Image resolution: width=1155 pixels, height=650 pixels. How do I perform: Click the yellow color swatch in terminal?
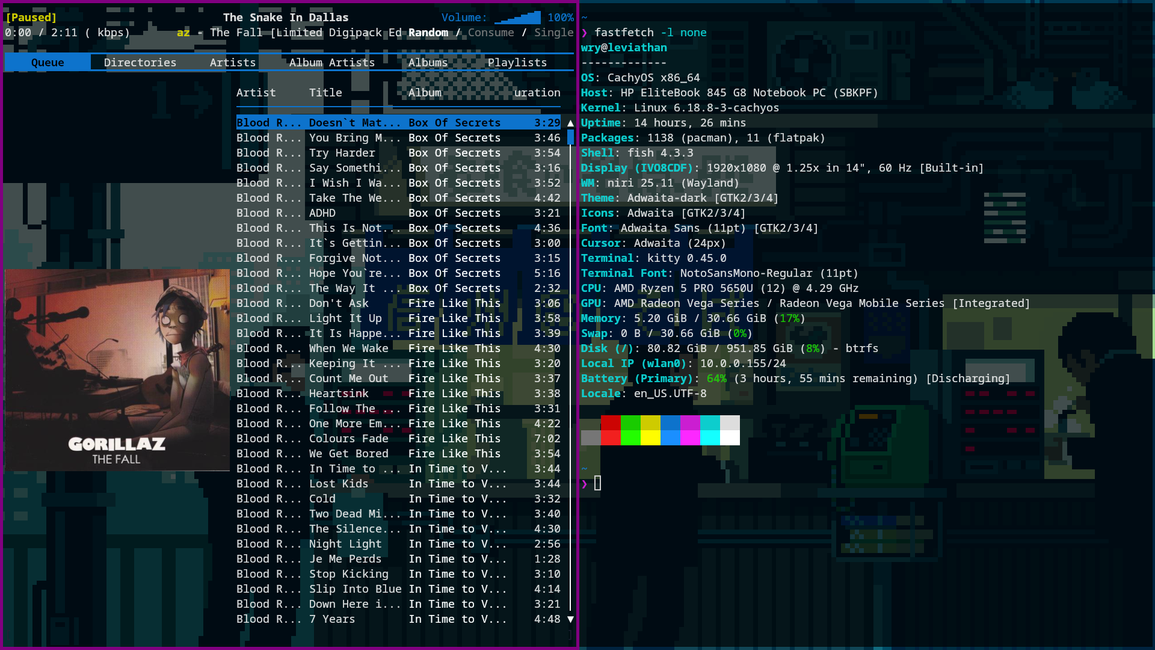(x=650, y=430)
